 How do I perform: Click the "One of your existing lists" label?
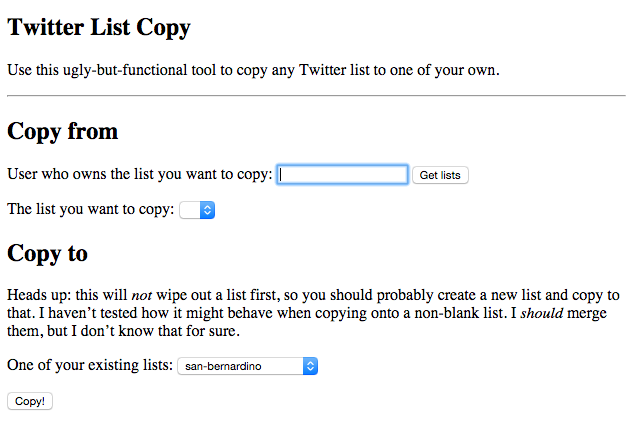90,366
